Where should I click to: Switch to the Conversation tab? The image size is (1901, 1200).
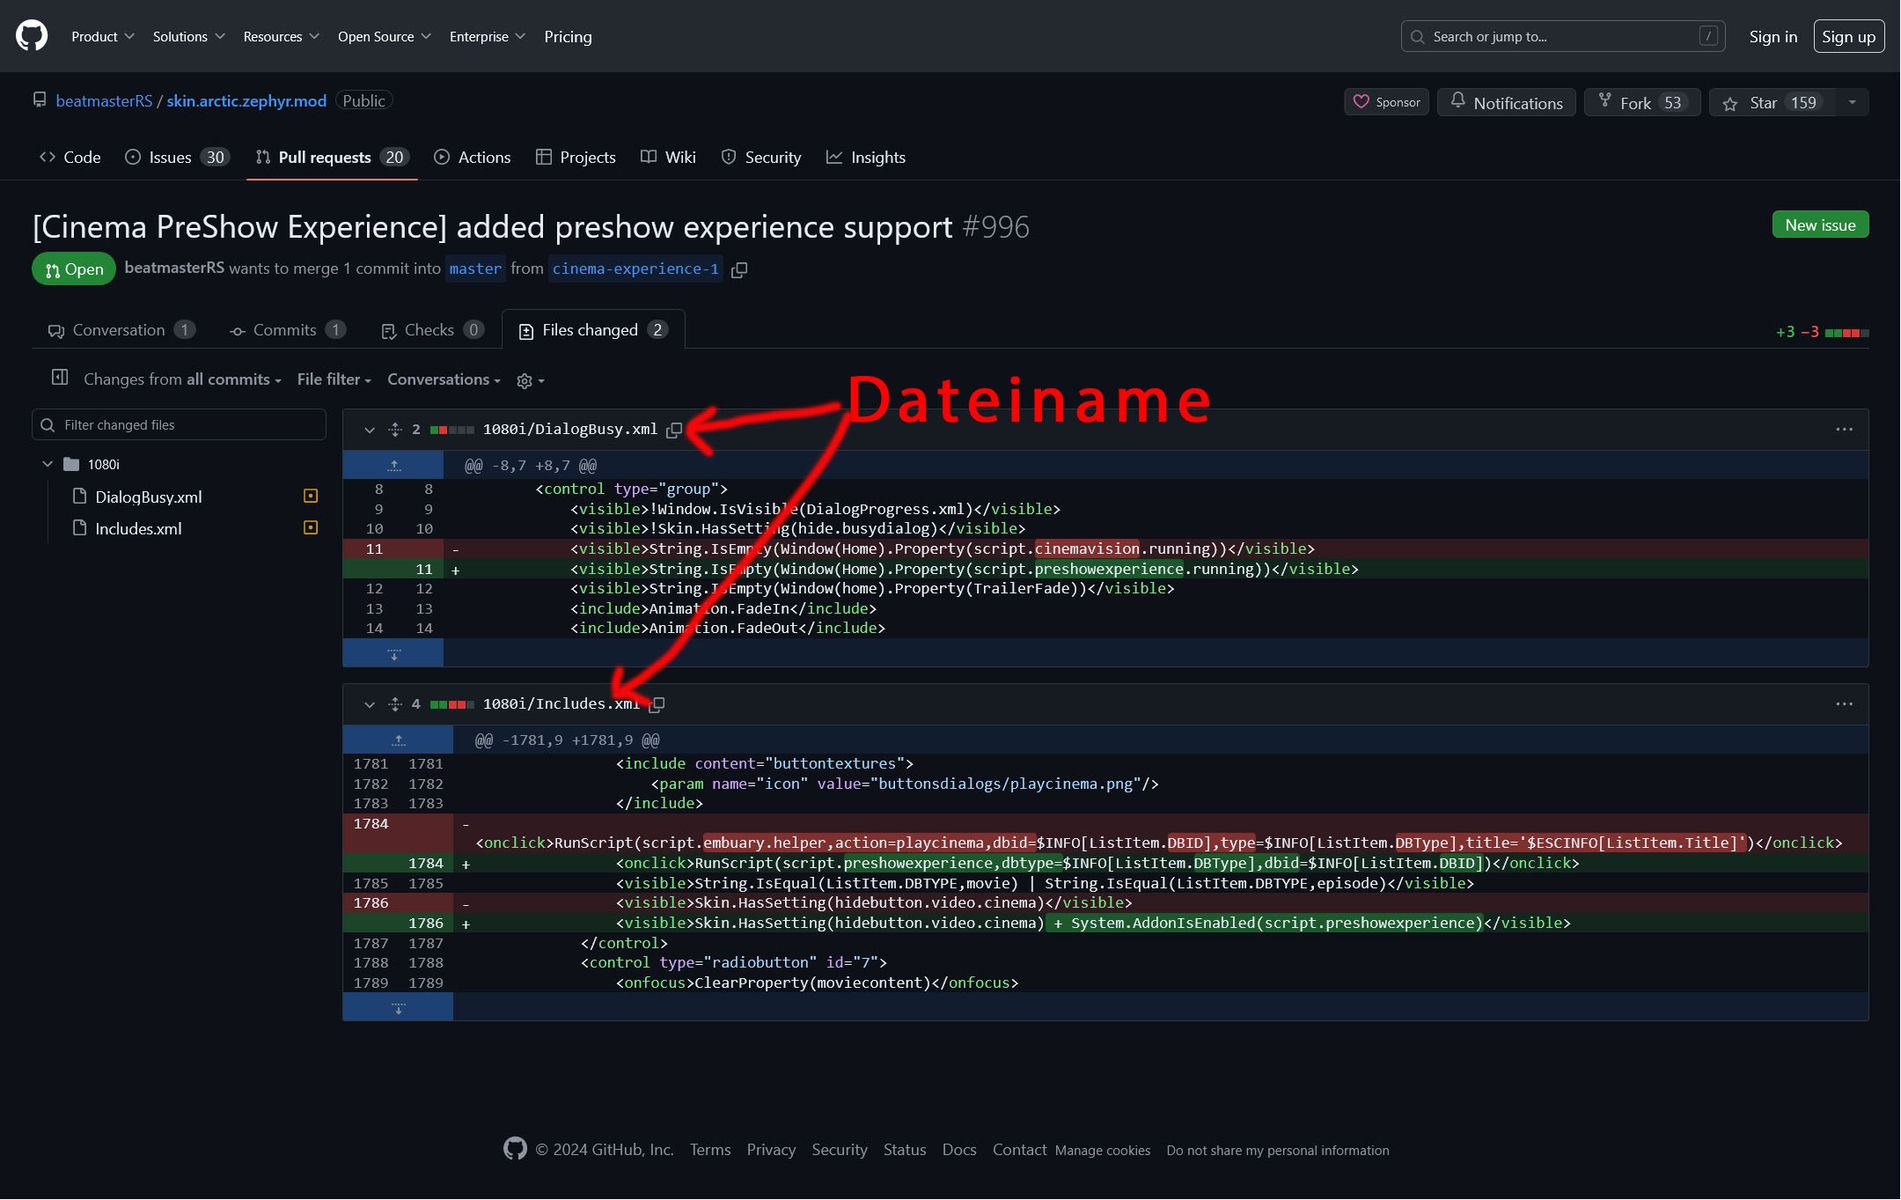click(x=122, y=330)
